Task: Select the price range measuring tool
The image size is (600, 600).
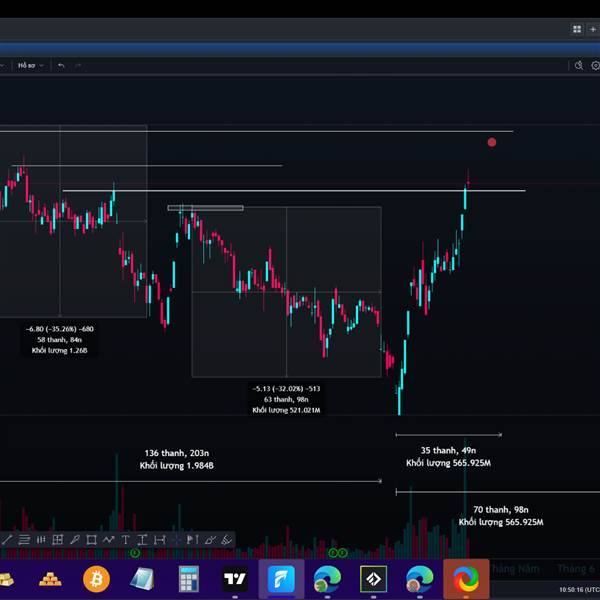Action: (142, 540)
